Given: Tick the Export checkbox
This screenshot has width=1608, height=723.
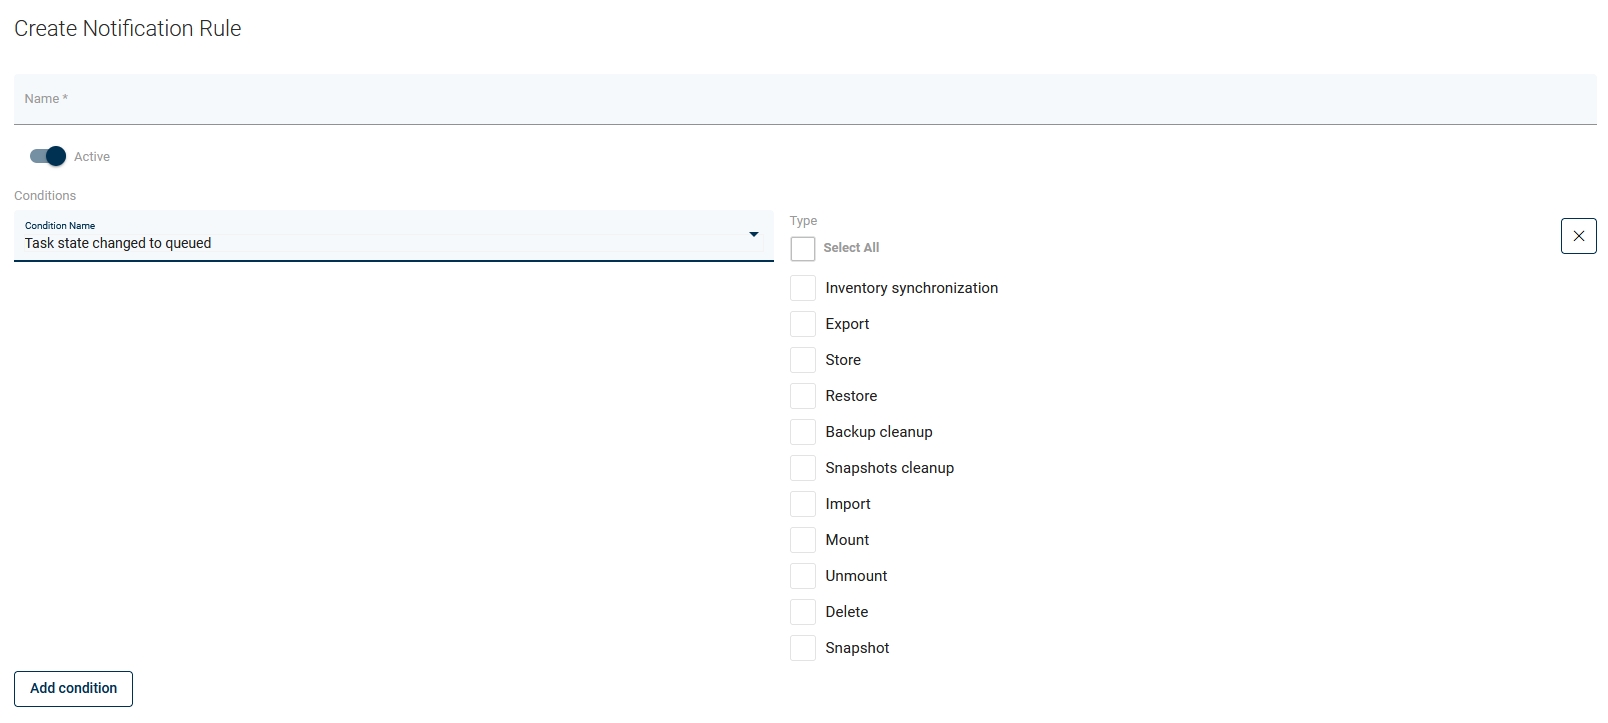Looking at the screenshot, I should pos(803,324).
